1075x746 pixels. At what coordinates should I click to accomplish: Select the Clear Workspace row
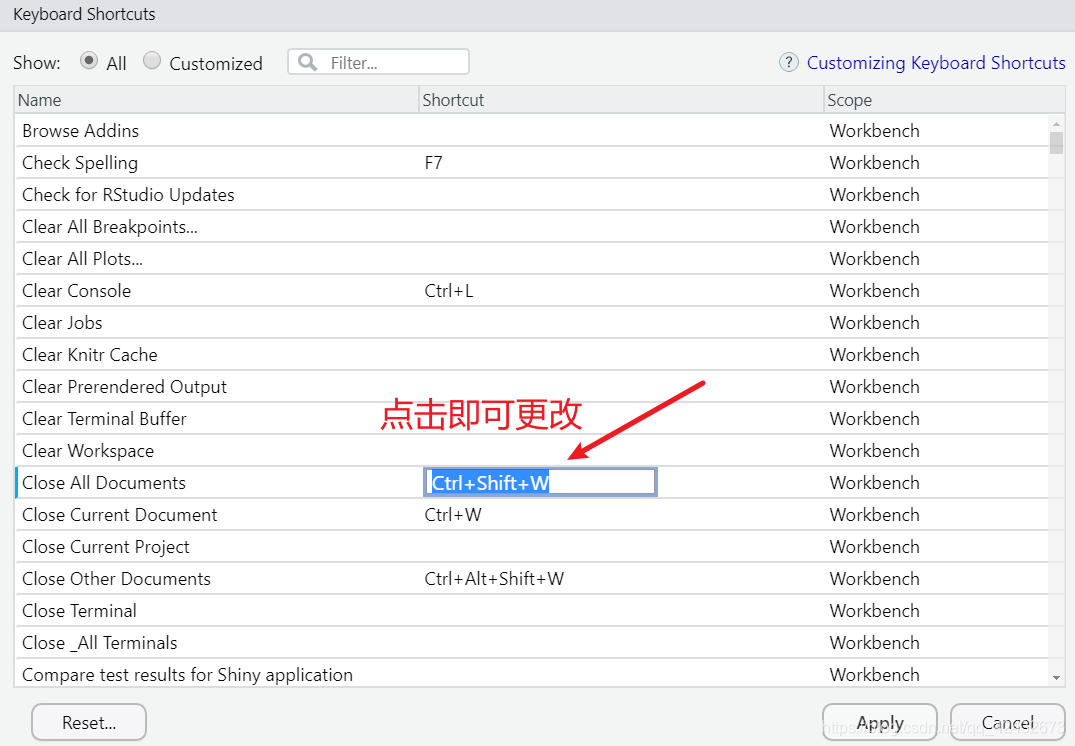pos(531,450)
